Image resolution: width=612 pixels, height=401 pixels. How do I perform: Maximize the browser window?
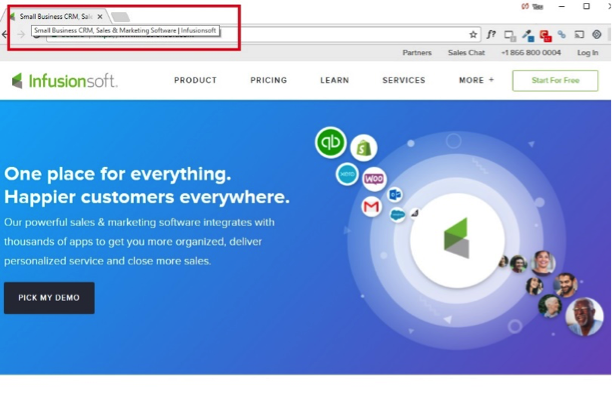(586, 6)
